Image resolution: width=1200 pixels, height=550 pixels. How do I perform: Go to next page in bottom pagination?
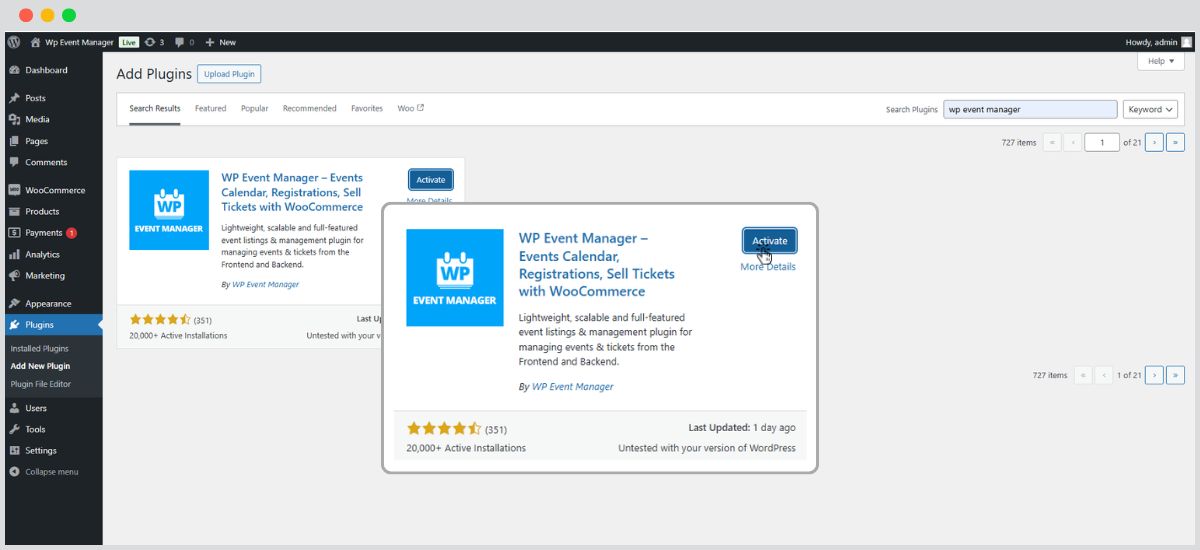coord(1154,375)
